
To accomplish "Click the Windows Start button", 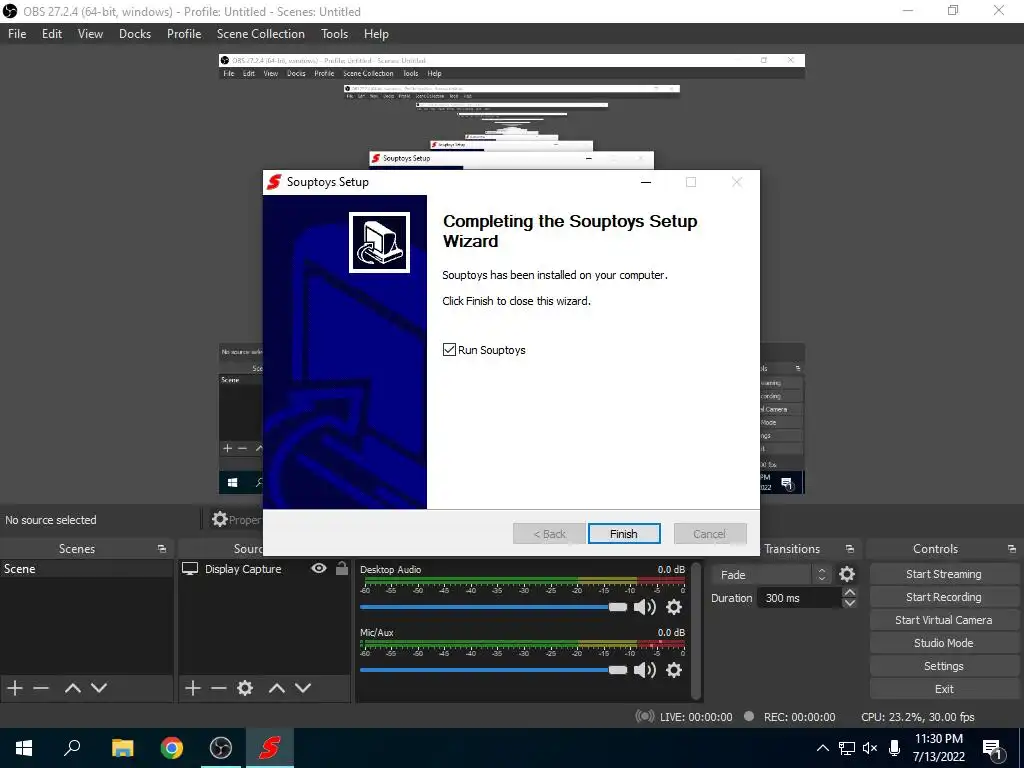I will tap(24, 748).
